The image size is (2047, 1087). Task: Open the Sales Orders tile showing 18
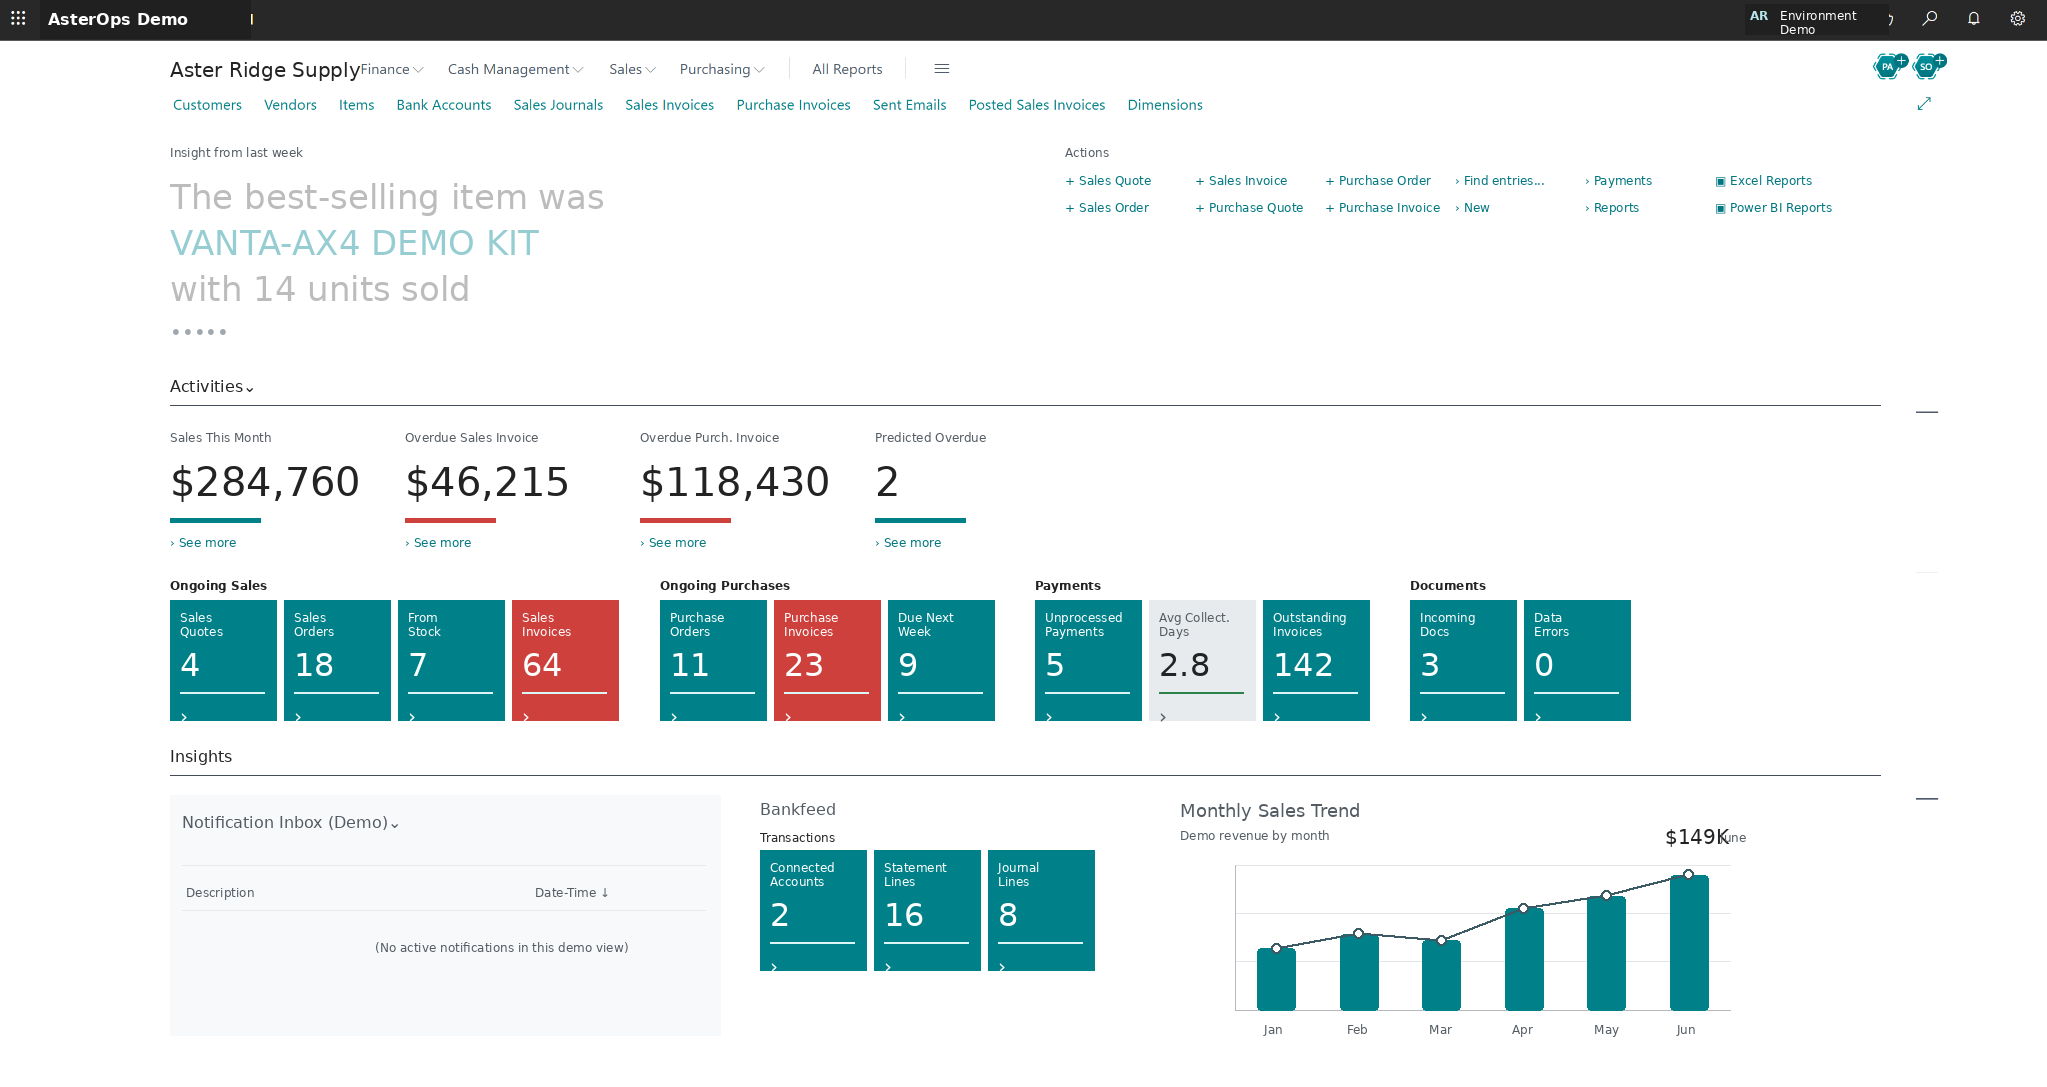(337, 660)
